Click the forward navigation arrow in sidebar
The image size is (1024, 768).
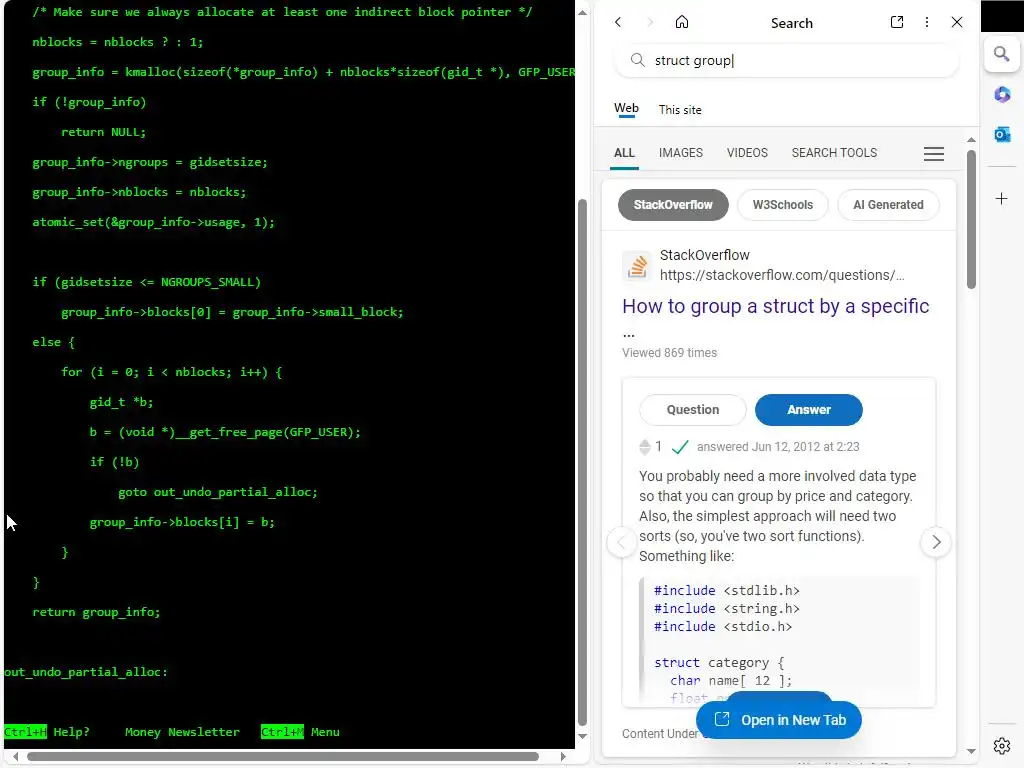650,22
